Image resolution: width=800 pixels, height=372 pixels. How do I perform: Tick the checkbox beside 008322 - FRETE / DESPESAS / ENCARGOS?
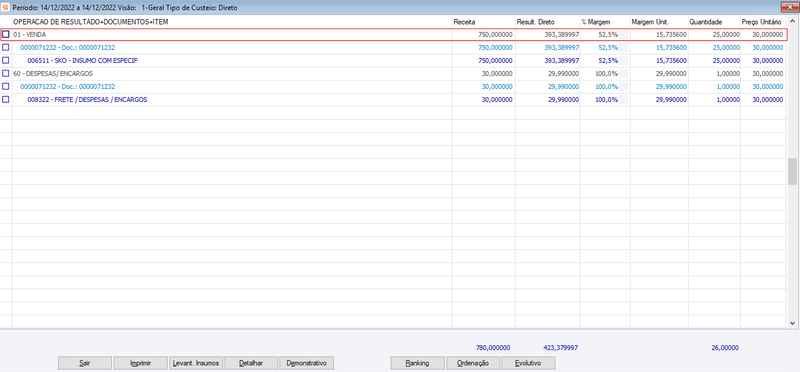coord(6,100)
